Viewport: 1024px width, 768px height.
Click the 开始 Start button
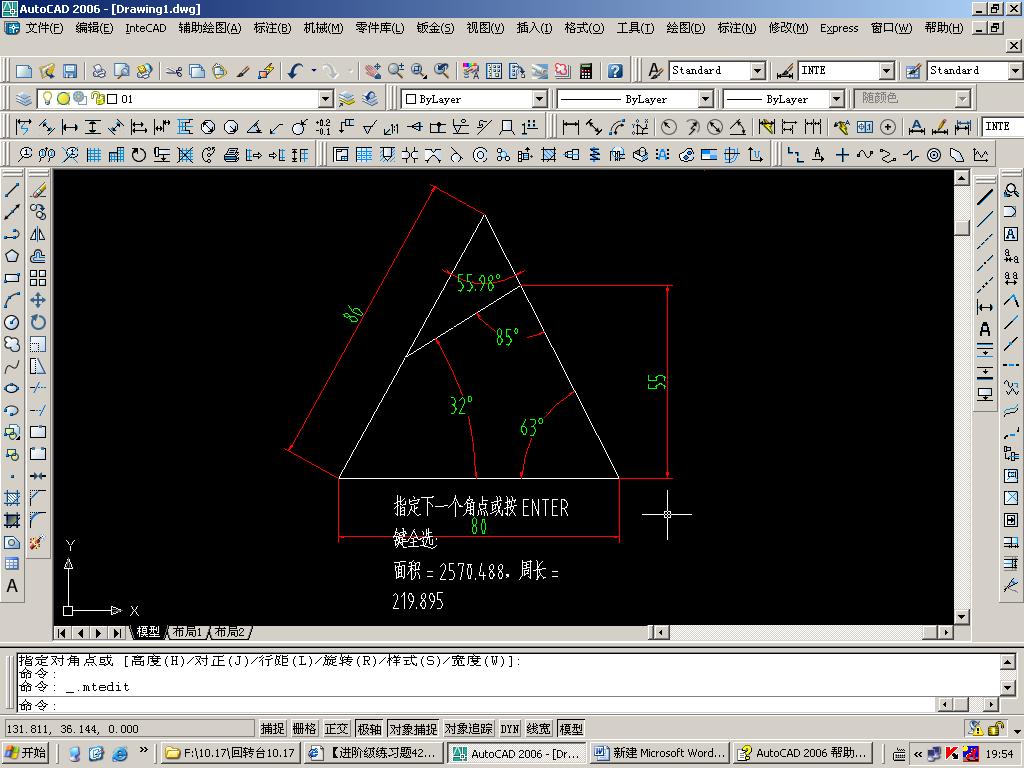coord(27,753)
